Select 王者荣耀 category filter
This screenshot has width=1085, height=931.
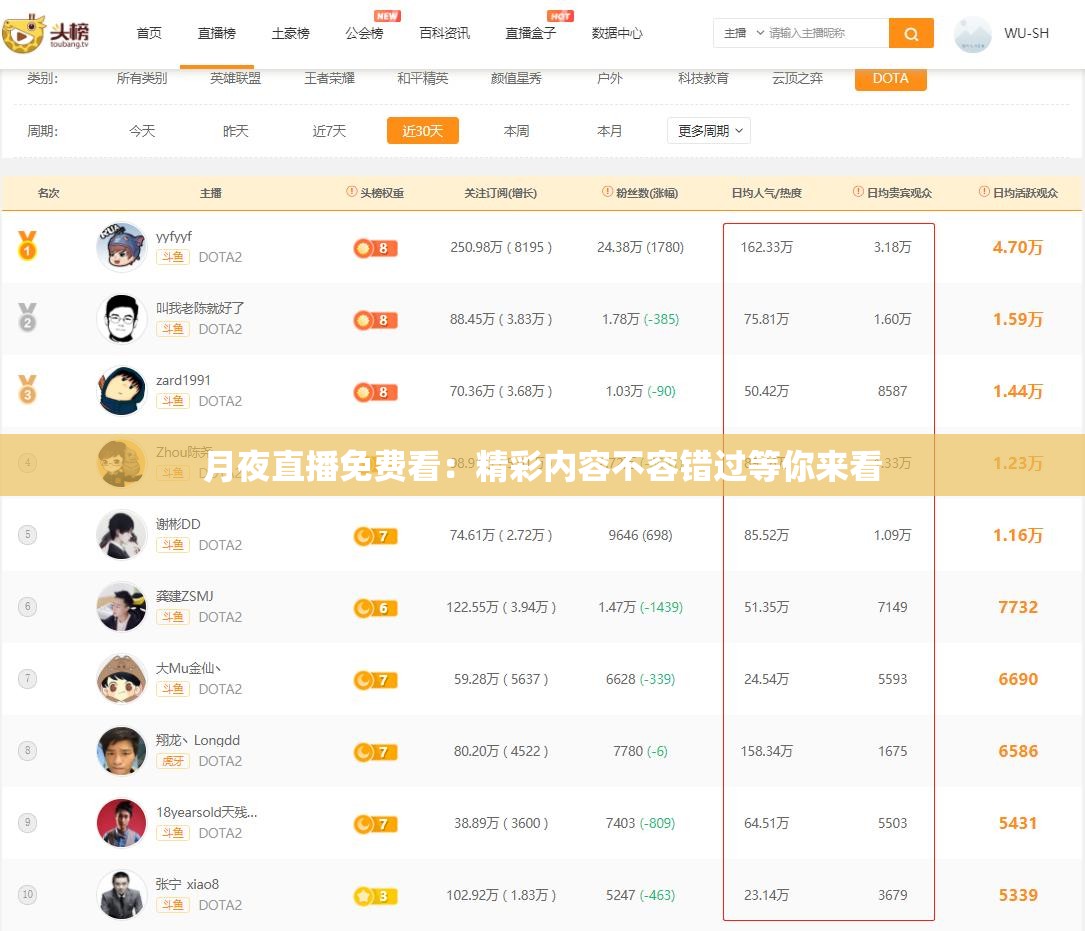[329, 78]
